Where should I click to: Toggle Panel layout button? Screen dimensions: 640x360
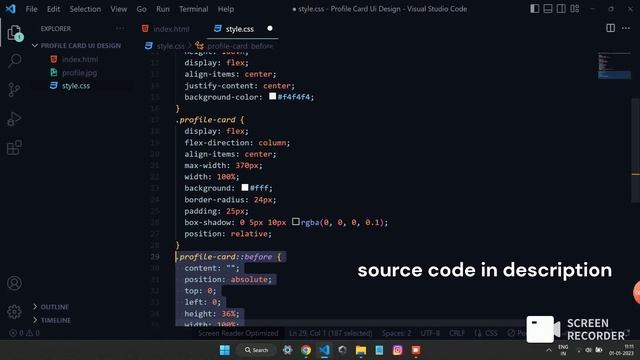[x=548, y=9]
